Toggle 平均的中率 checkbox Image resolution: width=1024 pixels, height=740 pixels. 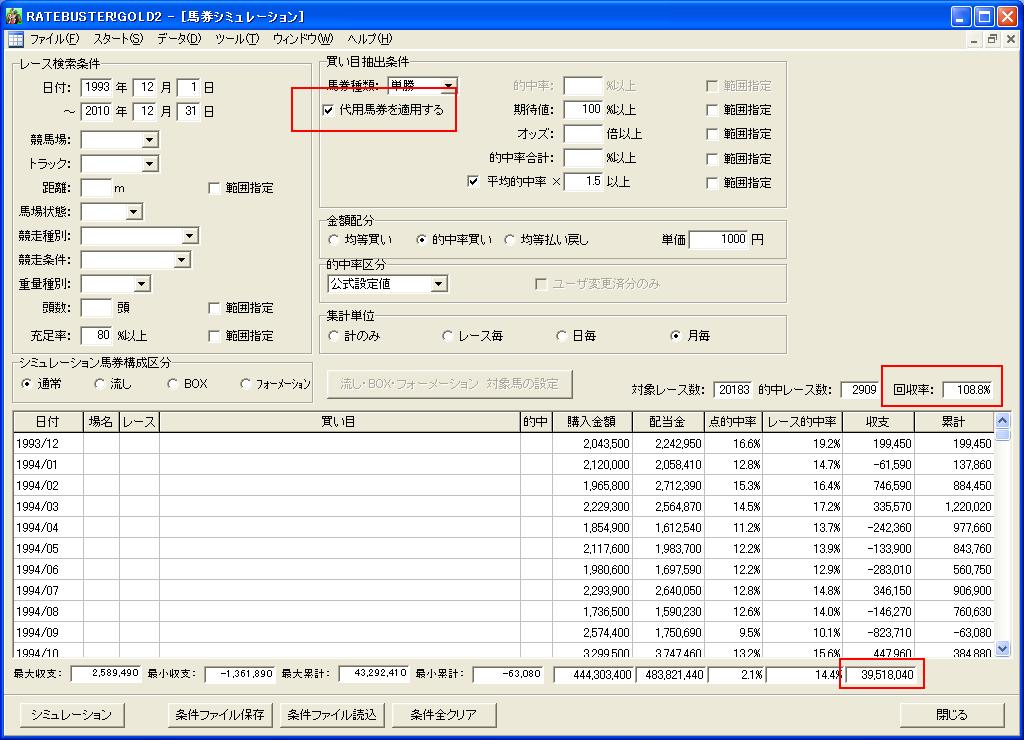click(473, 182)
